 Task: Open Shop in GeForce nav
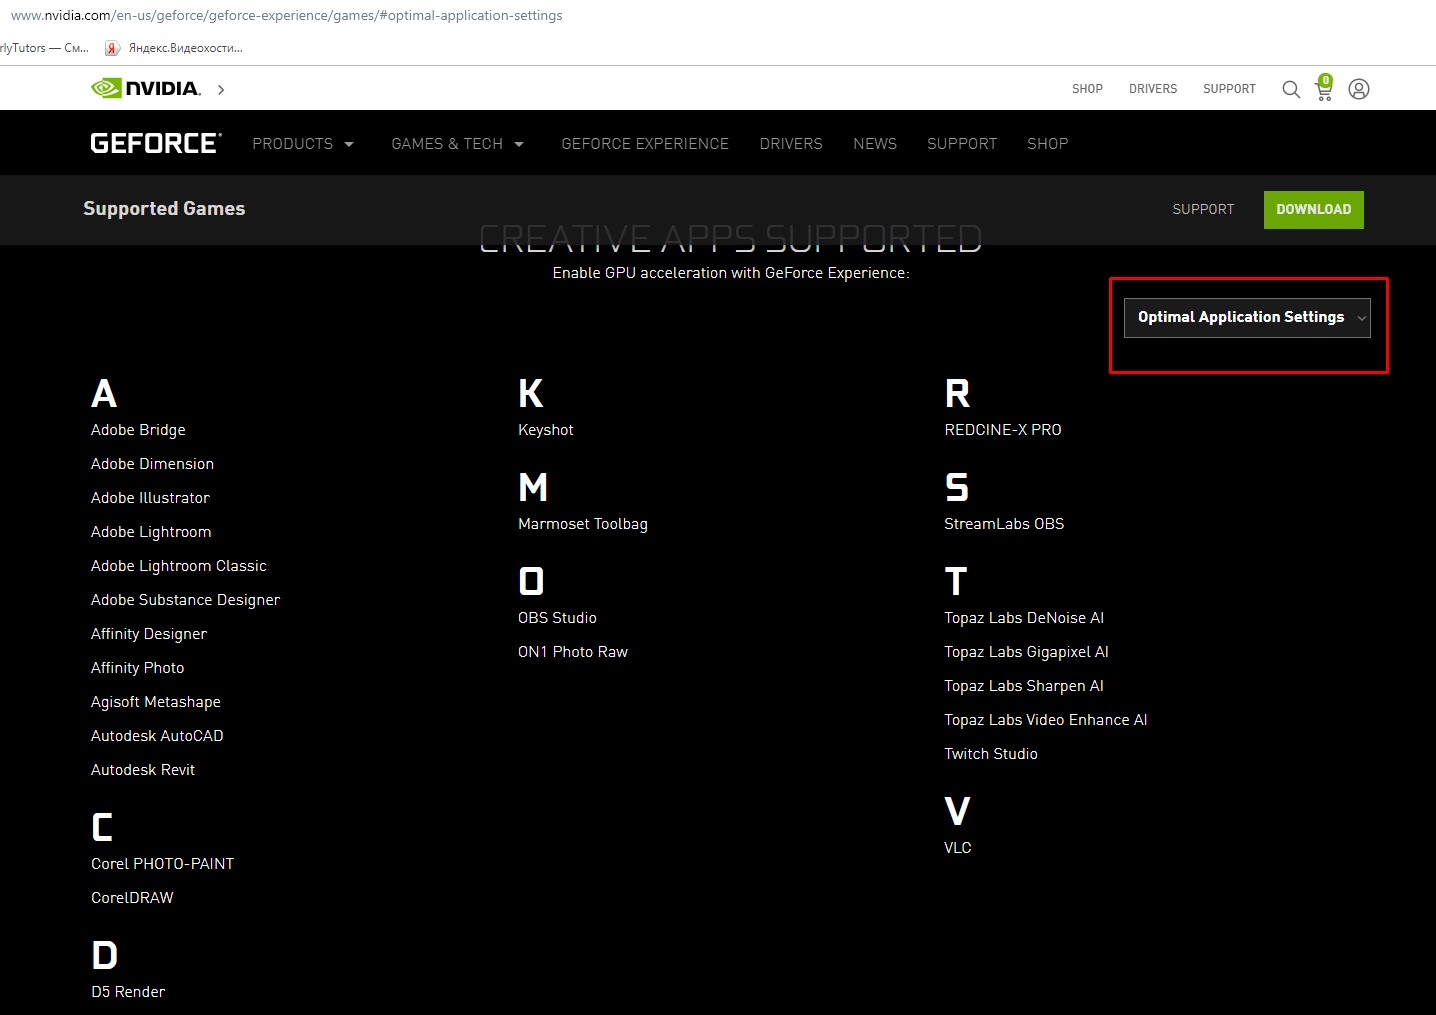[x=1048, y=144]
